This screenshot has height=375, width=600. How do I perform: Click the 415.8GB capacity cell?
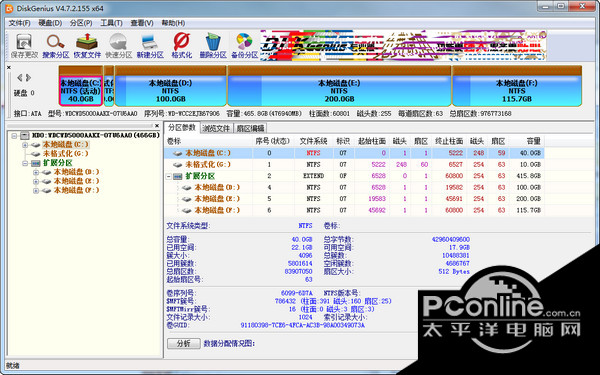click(x=528, y=176)
